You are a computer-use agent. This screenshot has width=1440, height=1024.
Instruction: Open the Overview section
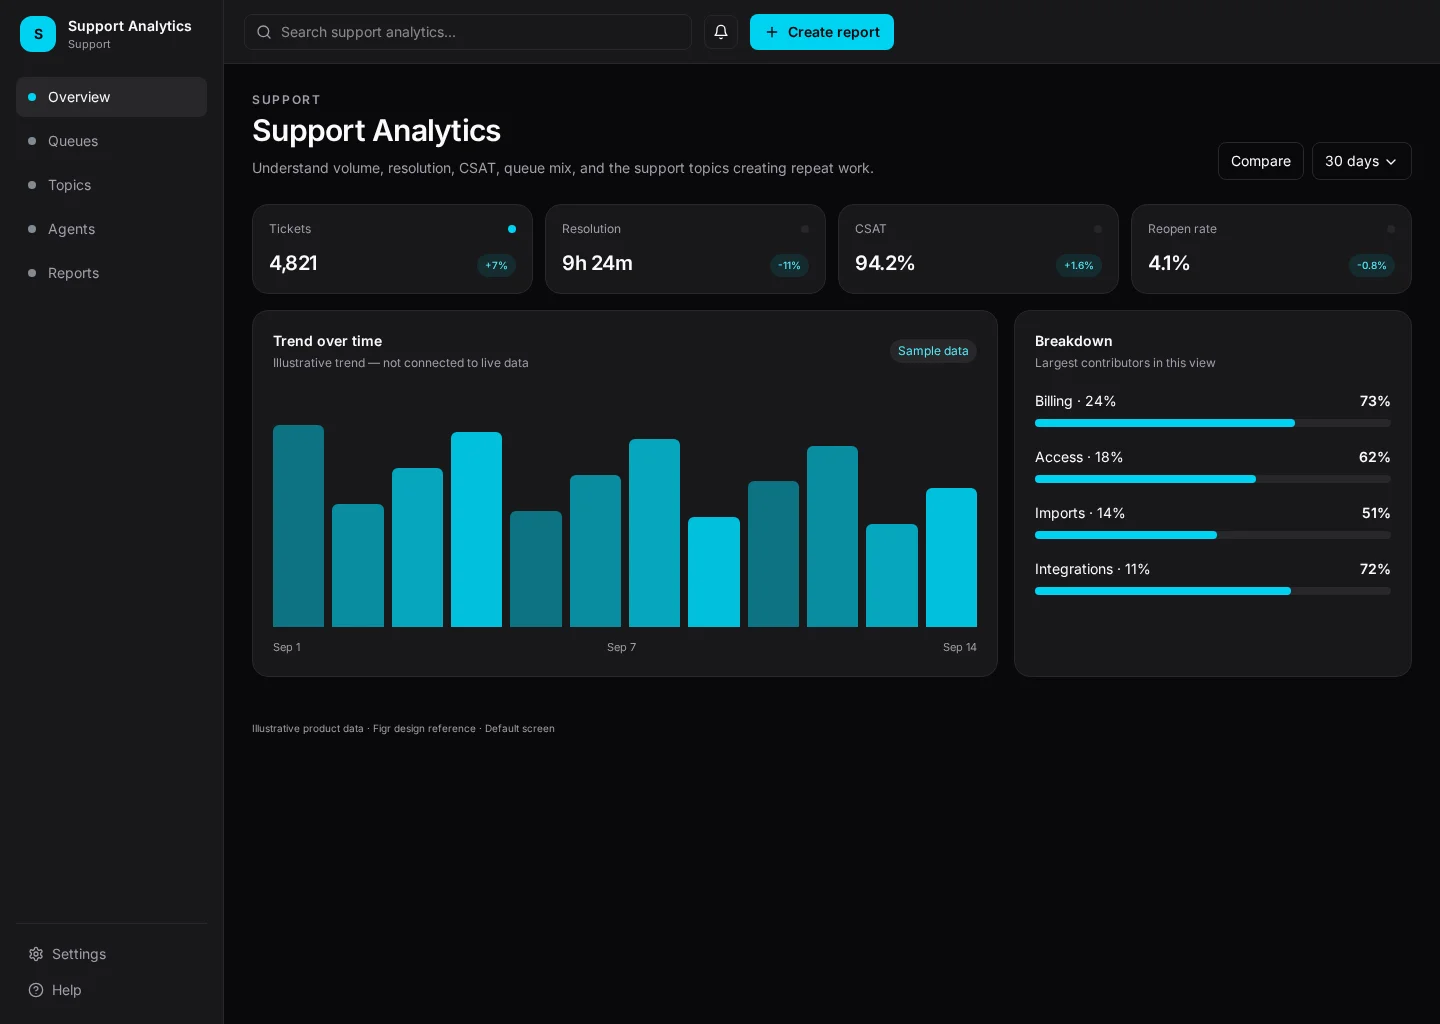tap(111, 97)
